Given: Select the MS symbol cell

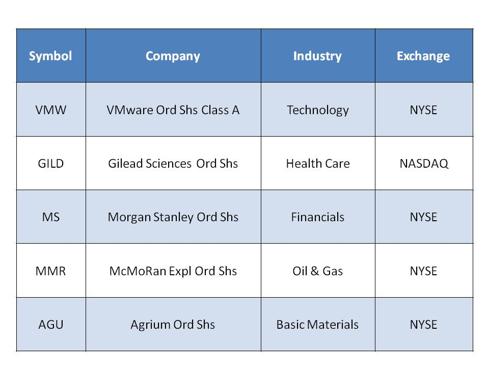Looking at the screenshot, I should click(51, 217).
